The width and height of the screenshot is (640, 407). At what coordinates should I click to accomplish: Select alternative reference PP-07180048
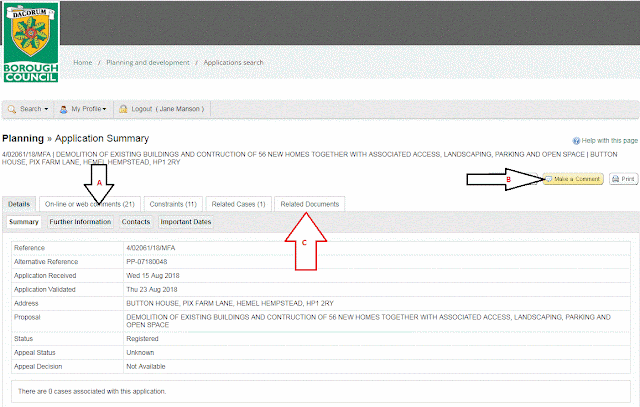click(147, 262)
